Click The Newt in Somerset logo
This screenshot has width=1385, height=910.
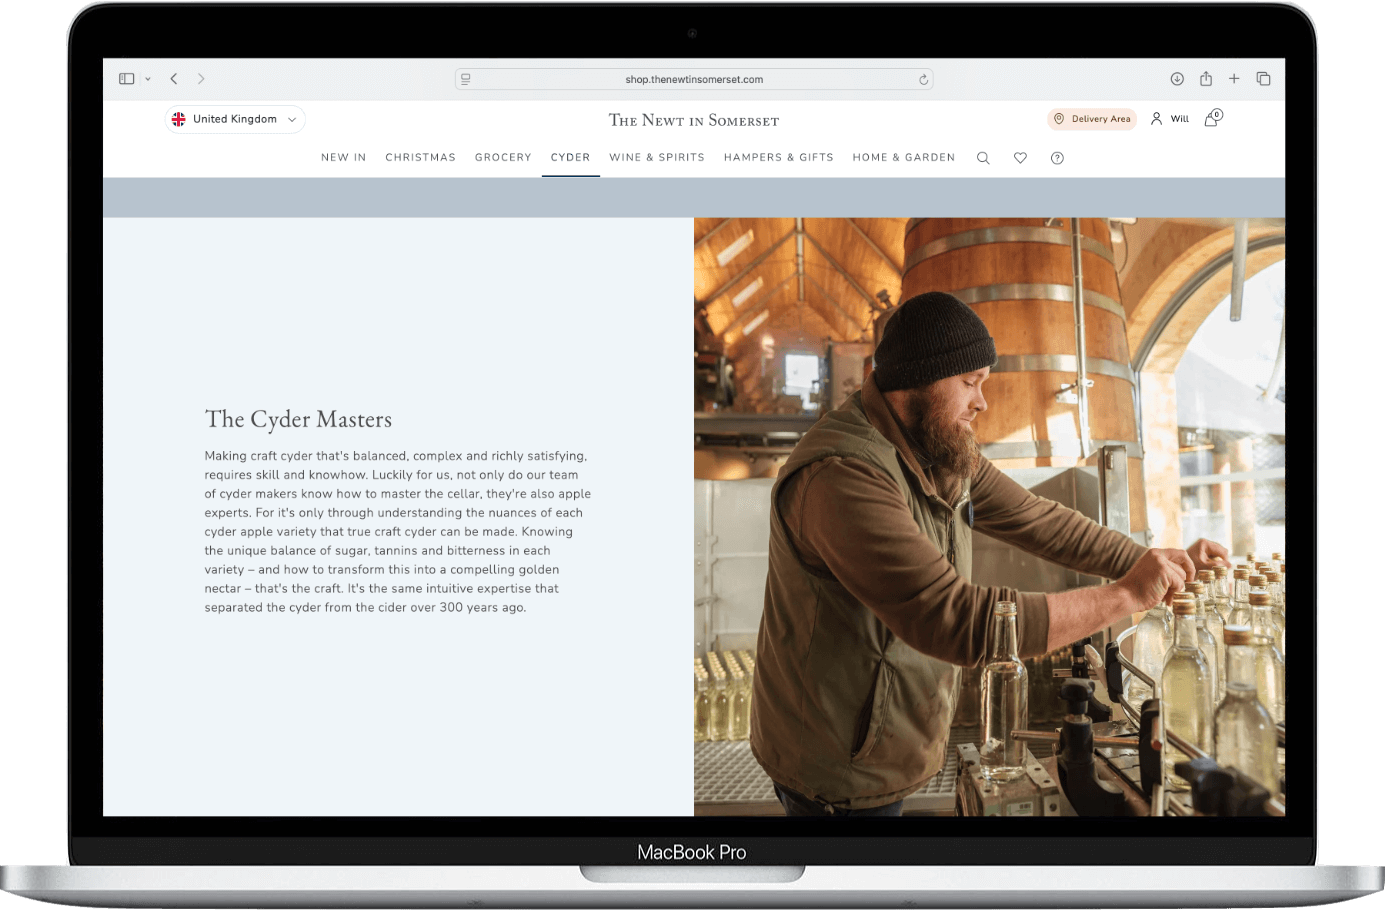click(x=693, y=119)
